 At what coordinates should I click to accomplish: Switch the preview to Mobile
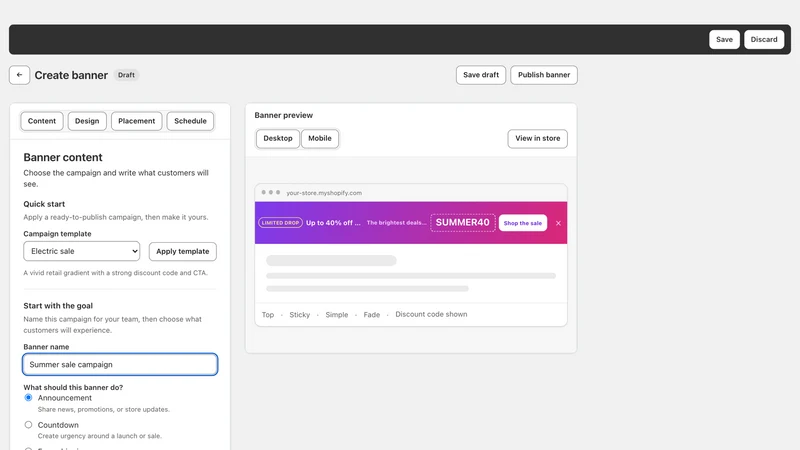(x=320, y=138)
